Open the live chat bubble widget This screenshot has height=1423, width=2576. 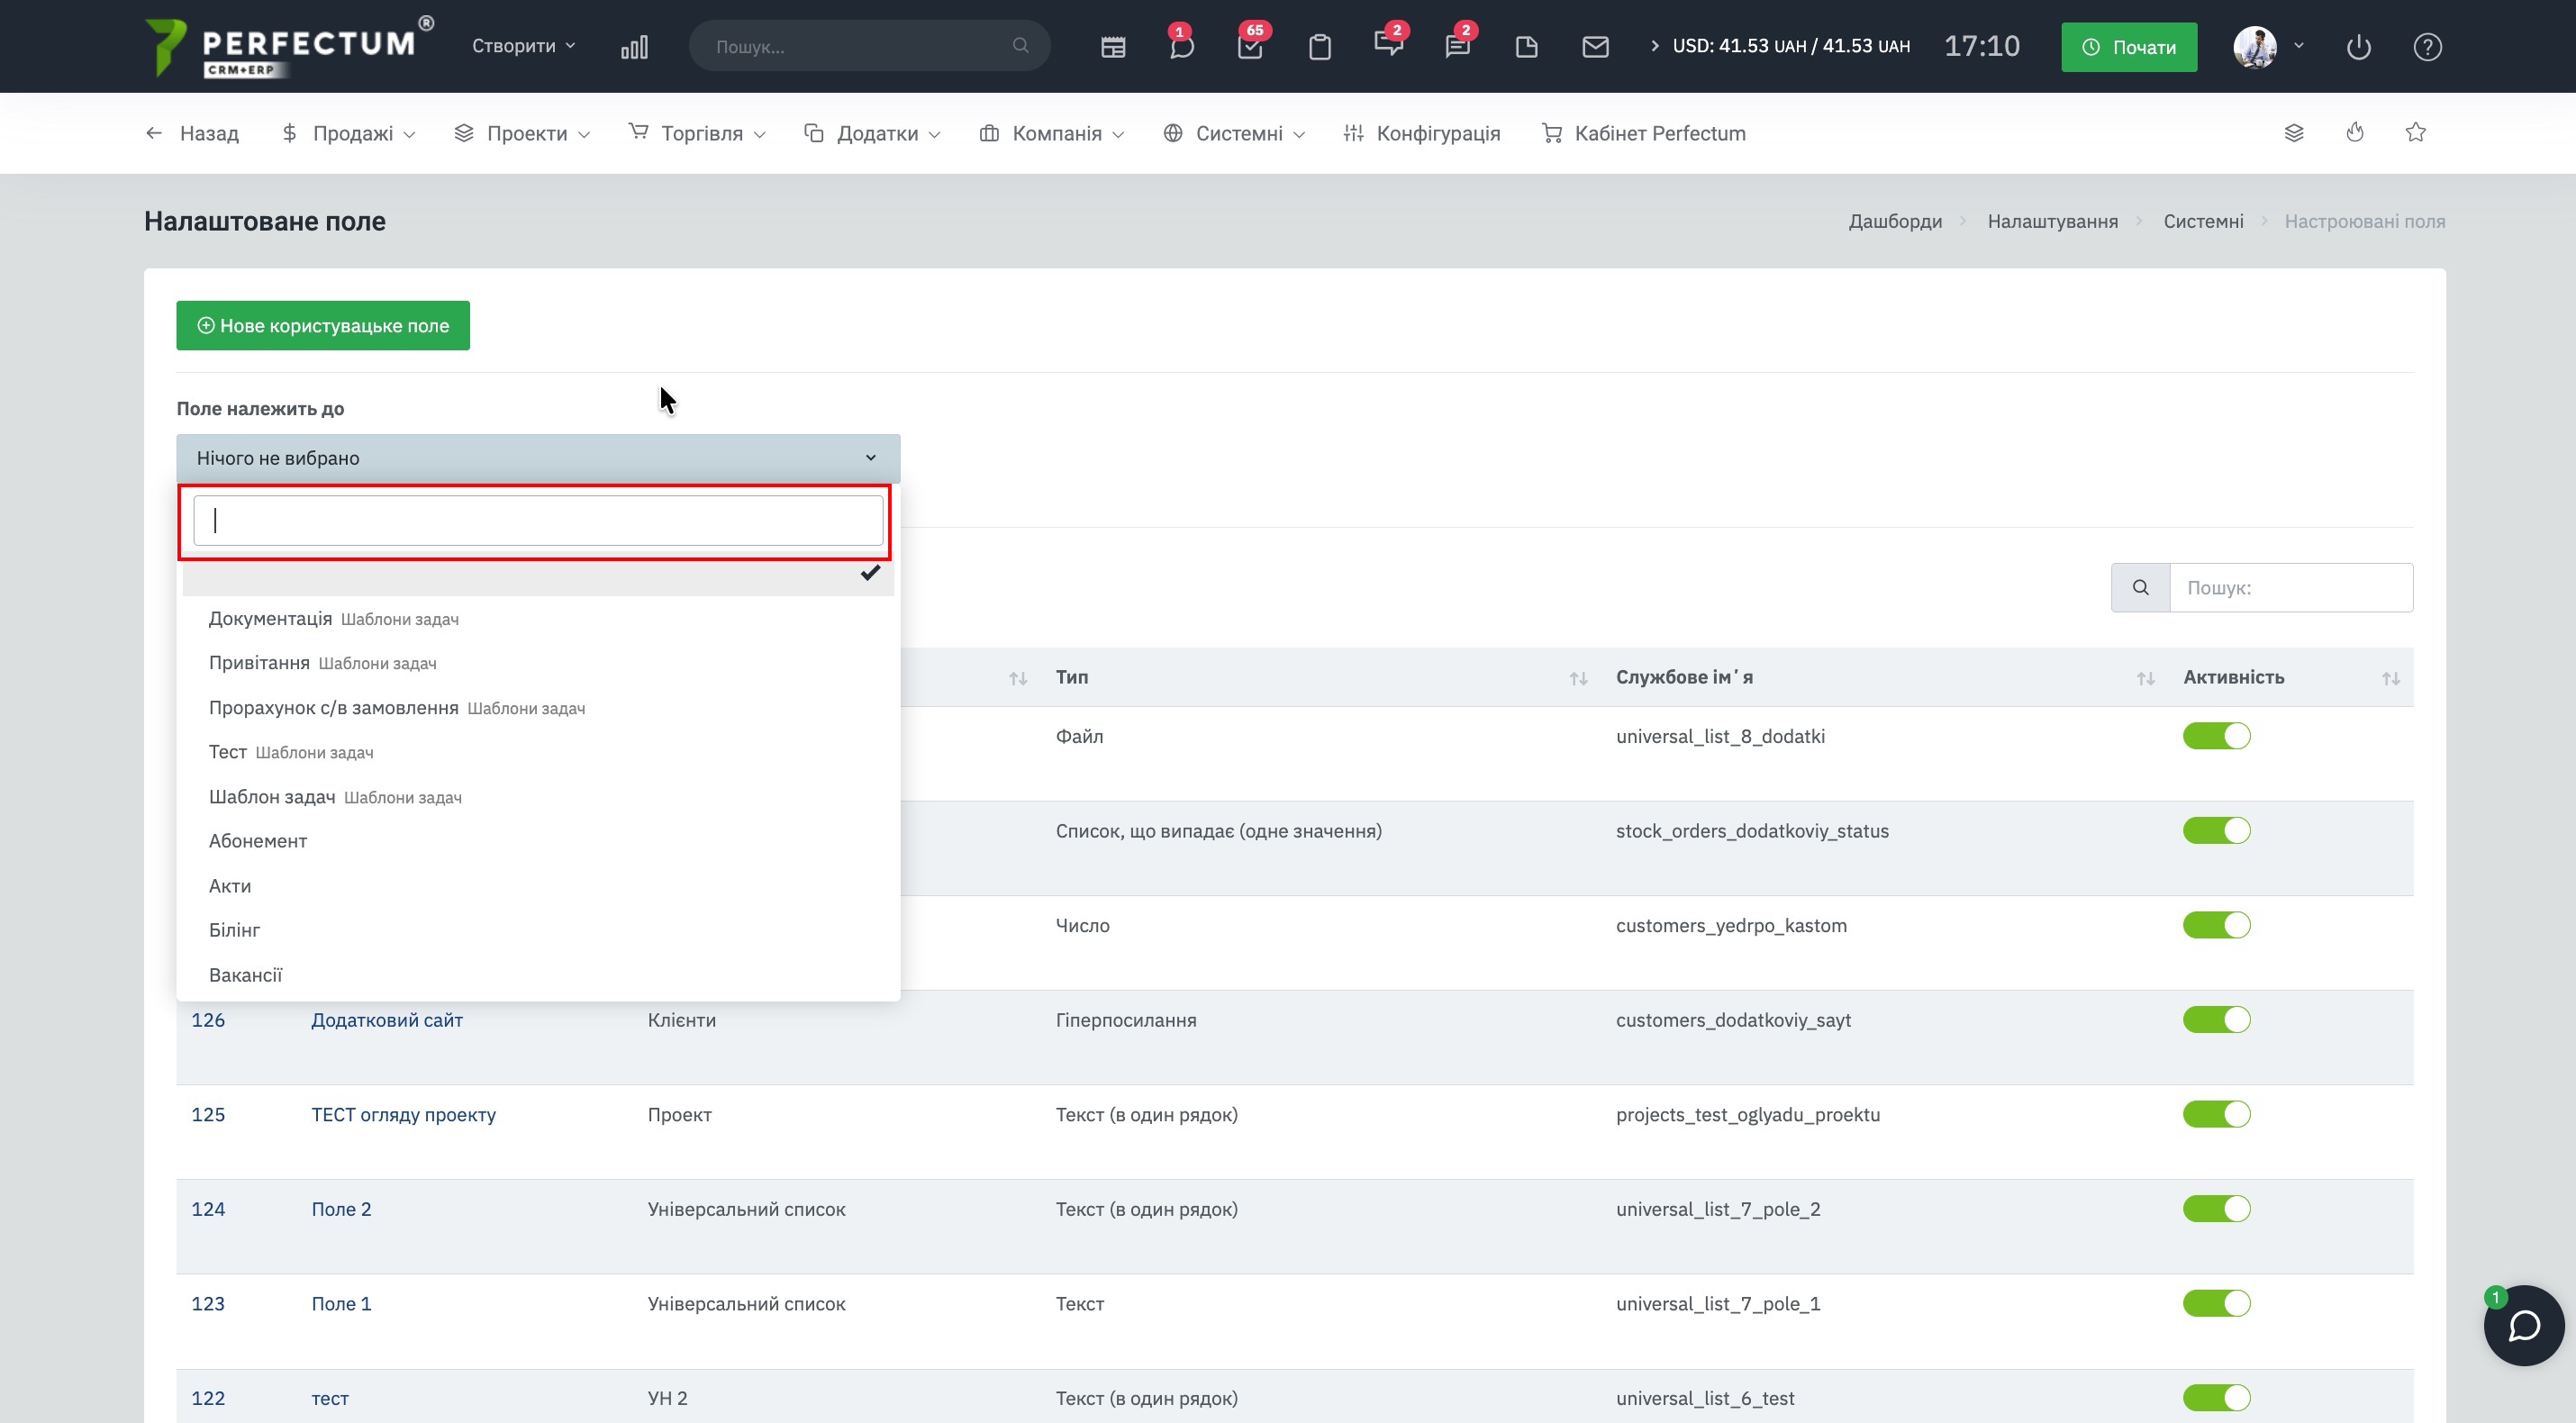coord(2523,1325)
